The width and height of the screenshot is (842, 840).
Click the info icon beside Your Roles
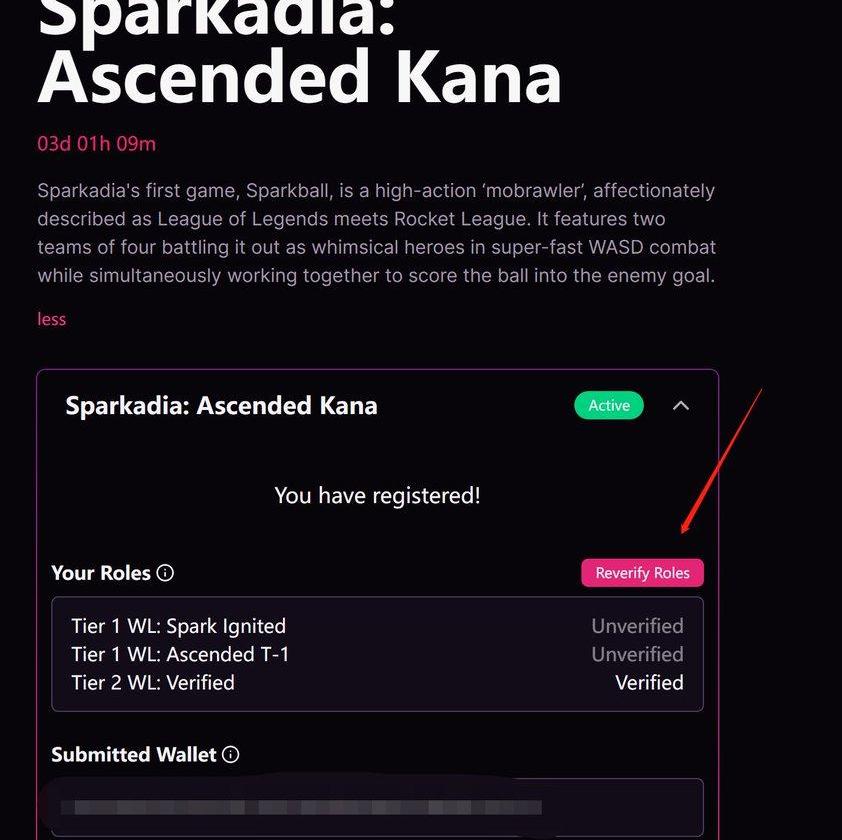coord(166,574)
